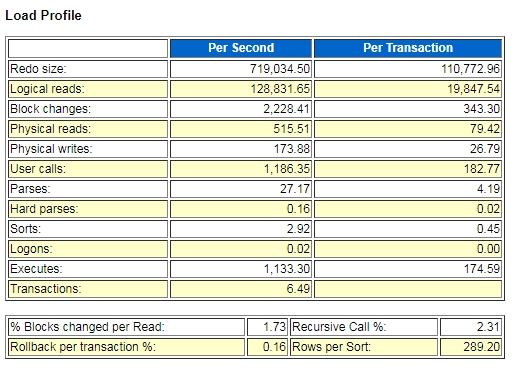The height and width of the screenshot is (368, 519).
Task: Select the Load Profile heading text
Action: (x=43, y=16)
